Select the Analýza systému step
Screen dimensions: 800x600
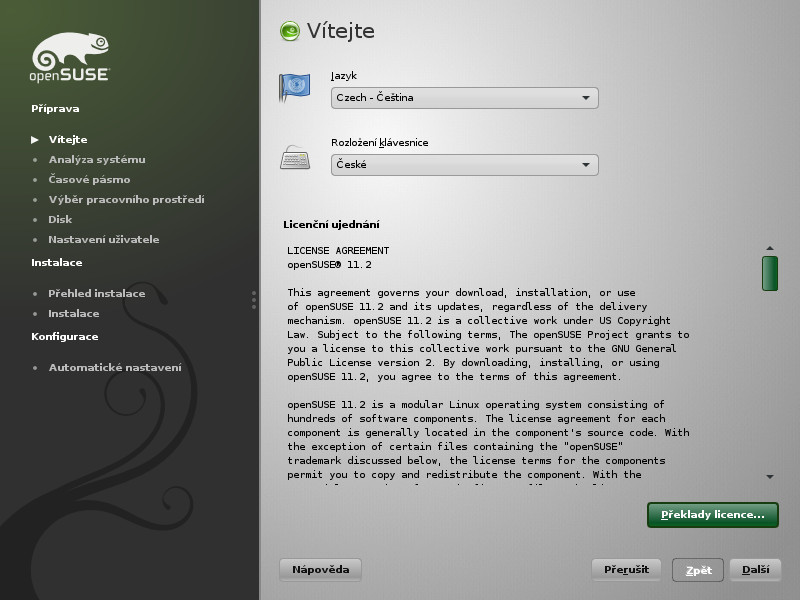[x=97, y=160]
